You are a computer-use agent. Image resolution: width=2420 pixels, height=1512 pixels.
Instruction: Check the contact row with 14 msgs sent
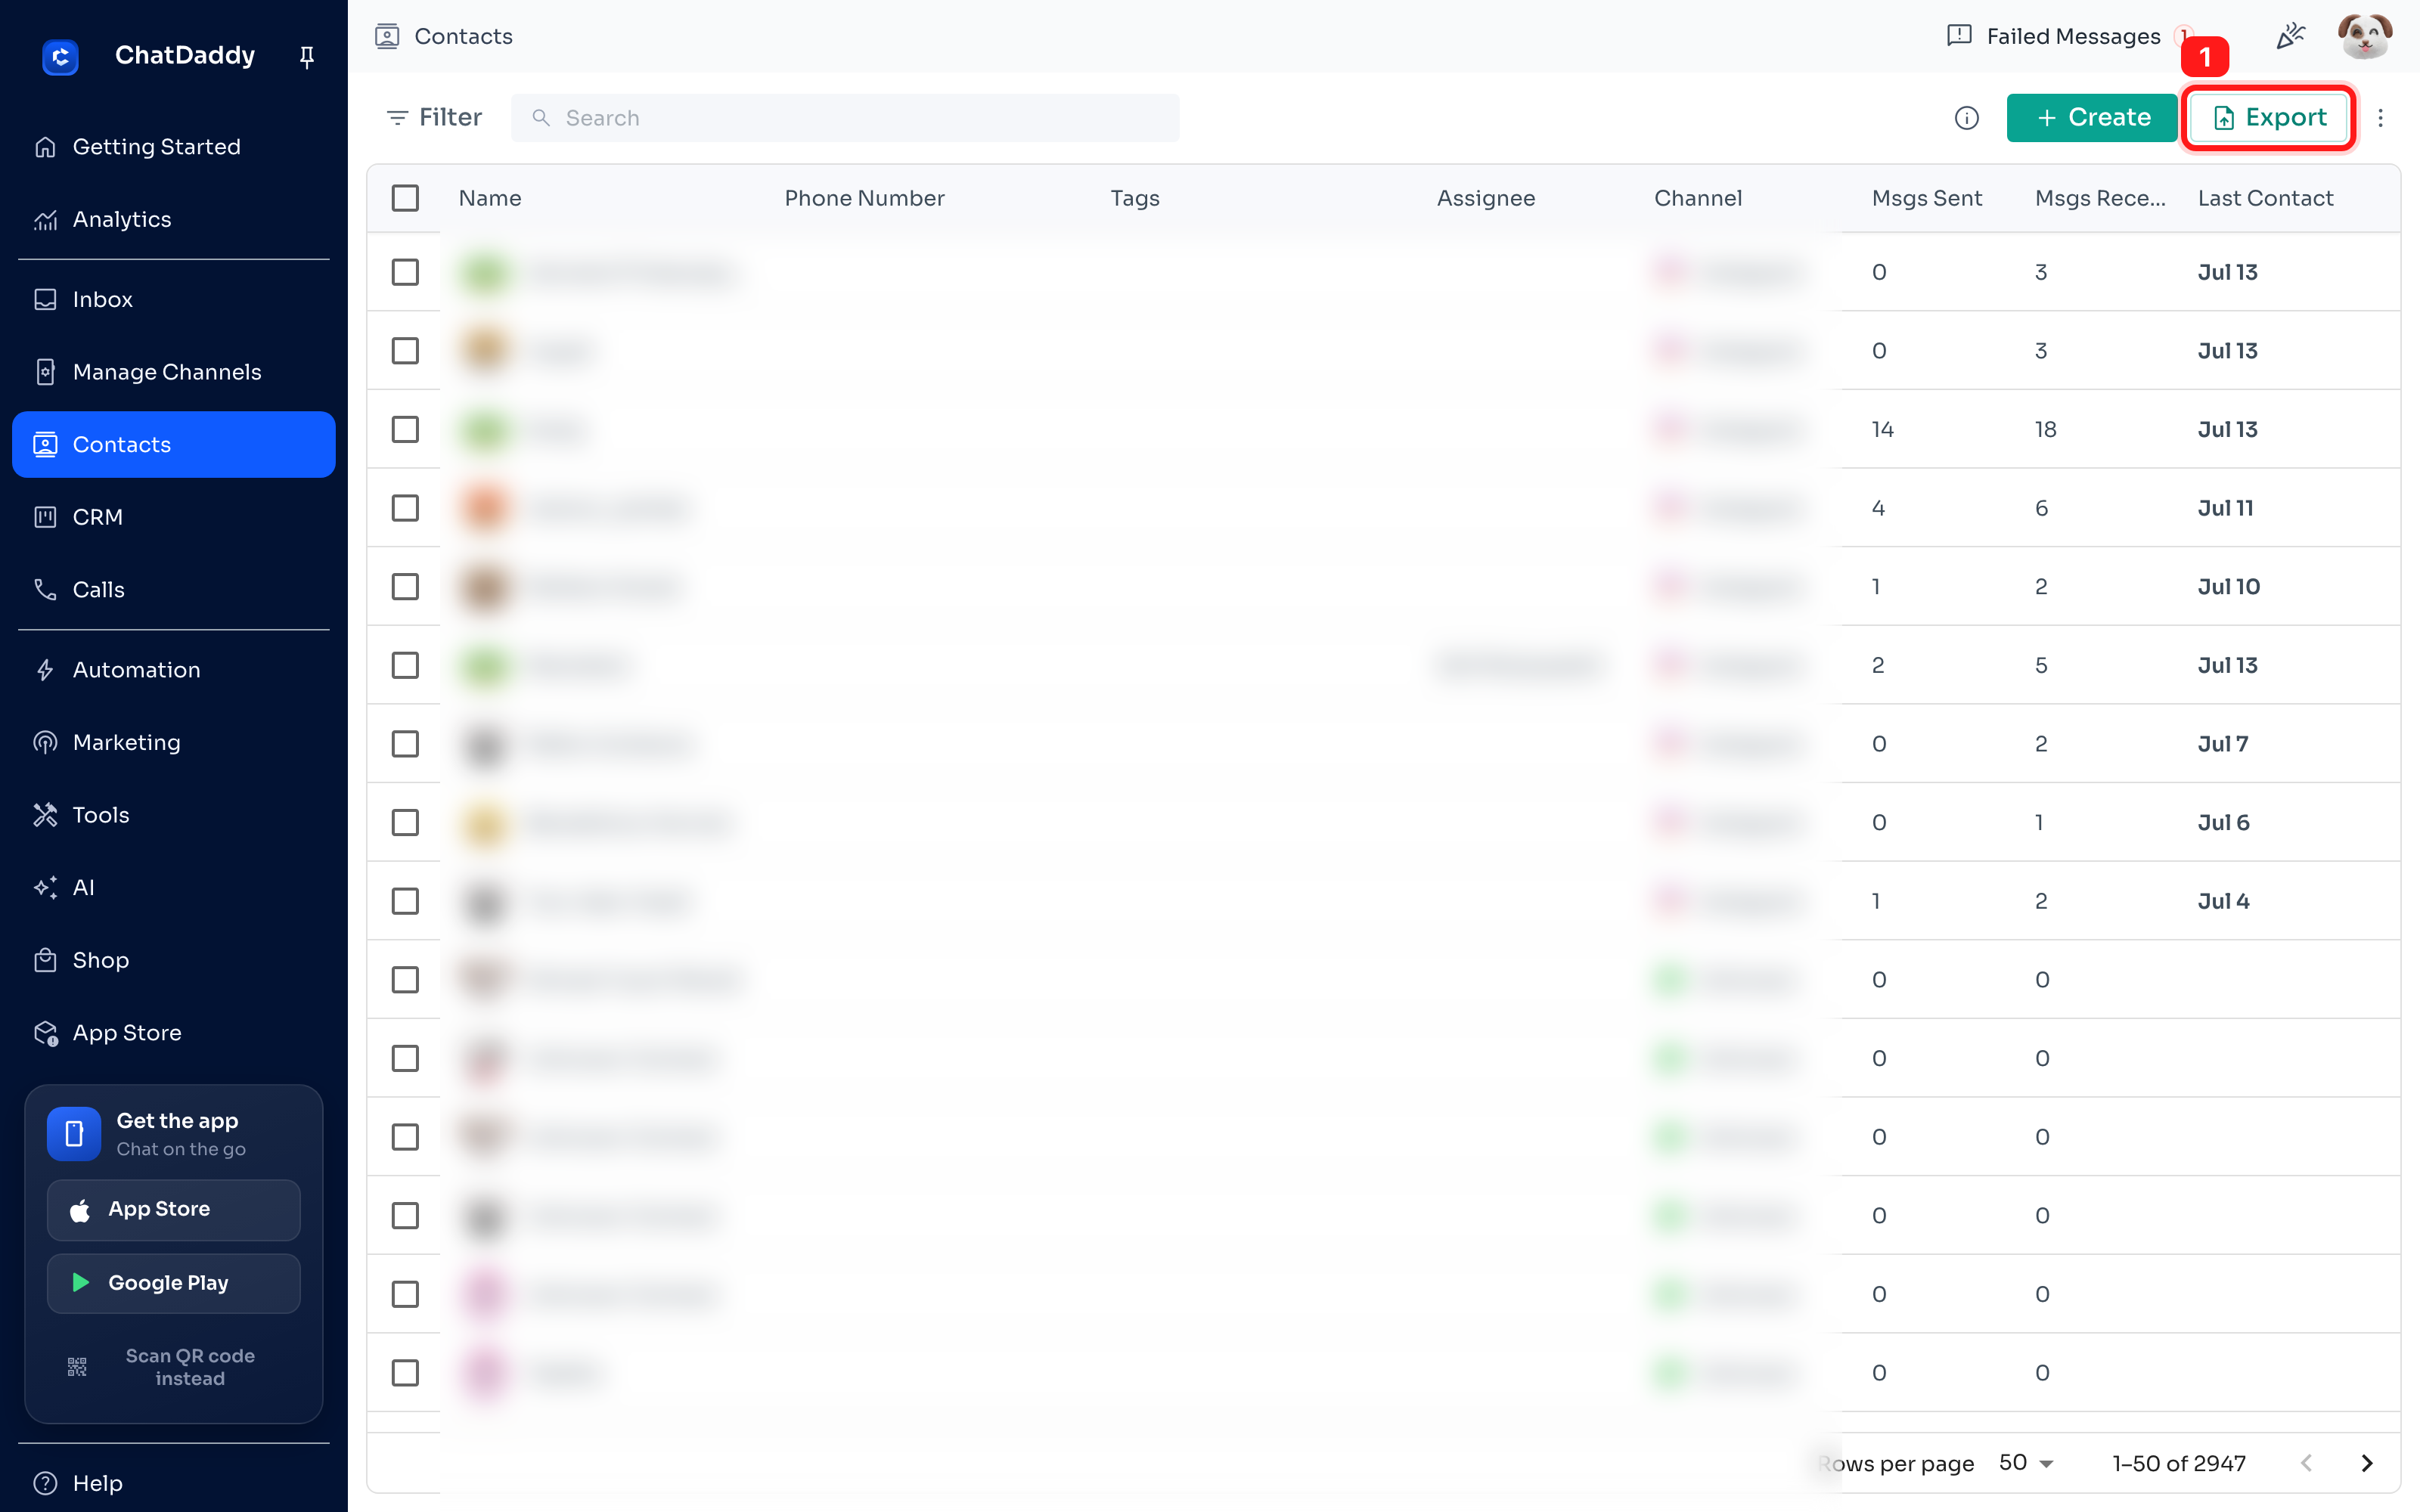405,429
